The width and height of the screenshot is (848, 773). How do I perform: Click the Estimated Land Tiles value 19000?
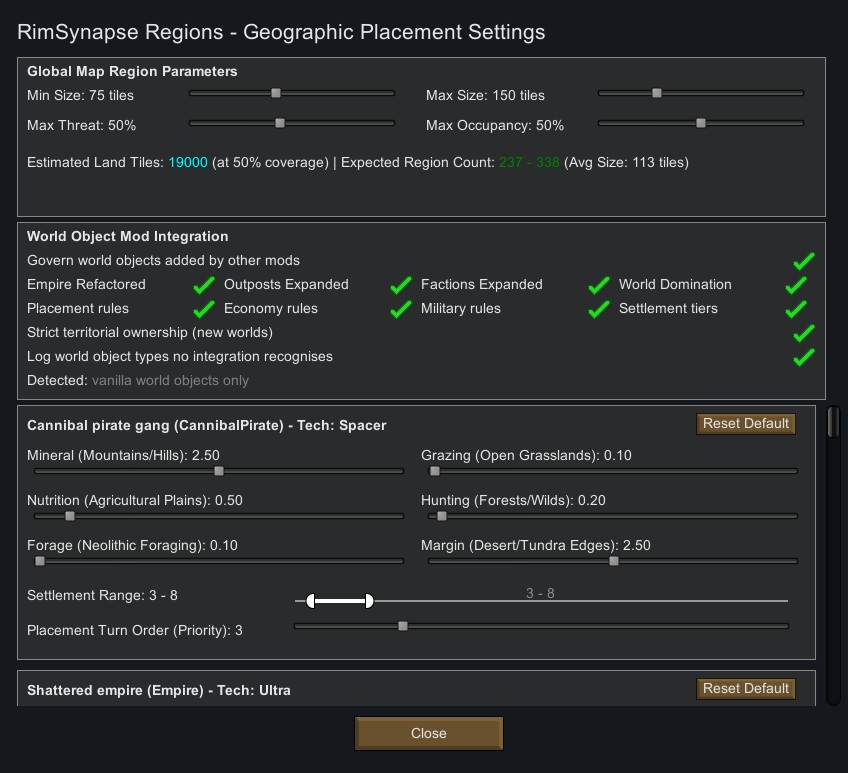click(188, 162)
